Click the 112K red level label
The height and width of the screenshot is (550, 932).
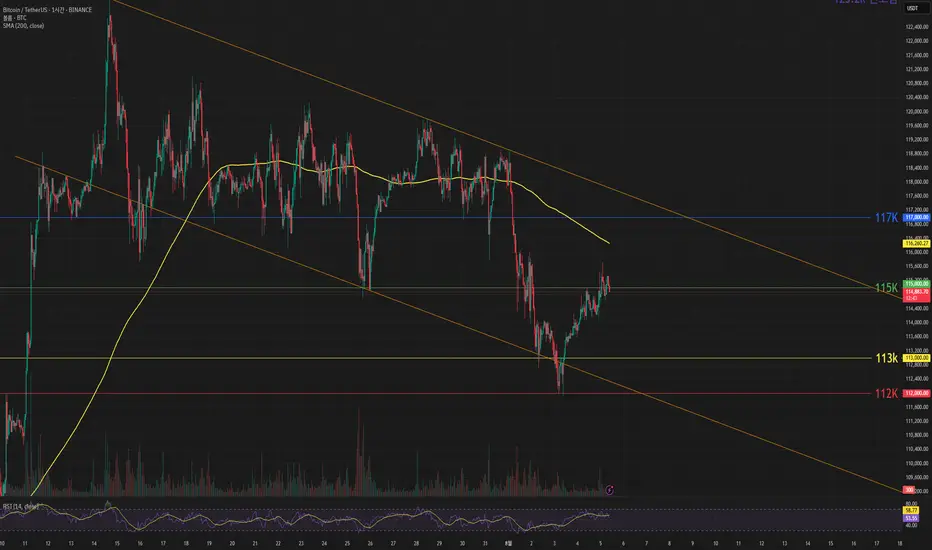coord(886,393)
